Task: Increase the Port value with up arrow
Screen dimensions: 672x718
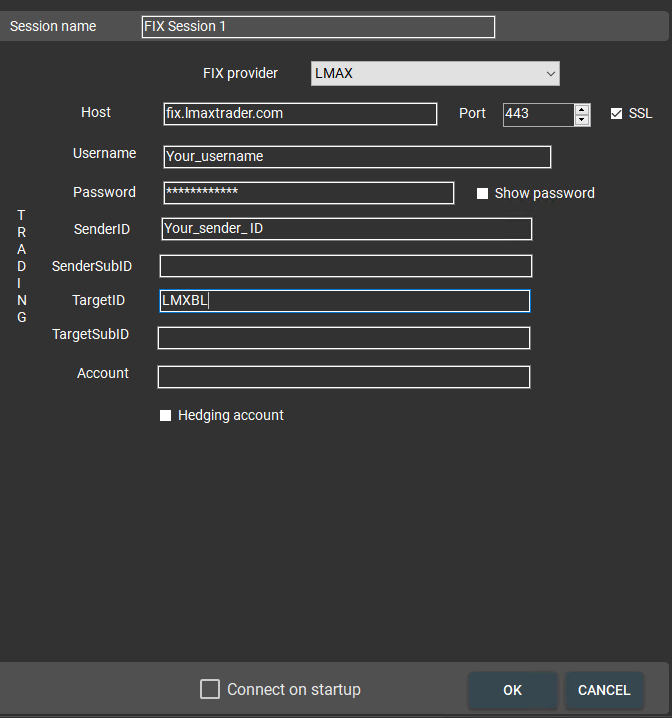Action: tap(582, 109)
